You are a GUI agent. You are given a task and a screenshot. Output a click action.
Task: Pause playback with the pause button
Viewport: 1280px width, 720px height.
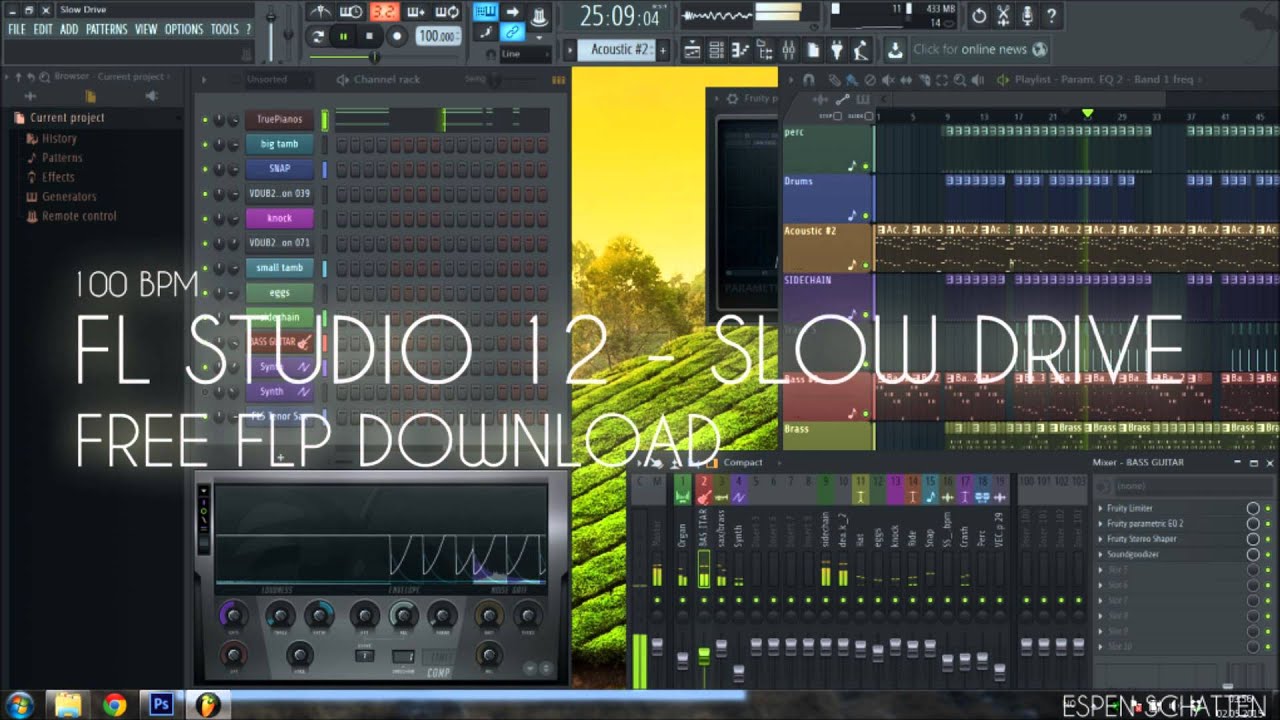(343, 36)
